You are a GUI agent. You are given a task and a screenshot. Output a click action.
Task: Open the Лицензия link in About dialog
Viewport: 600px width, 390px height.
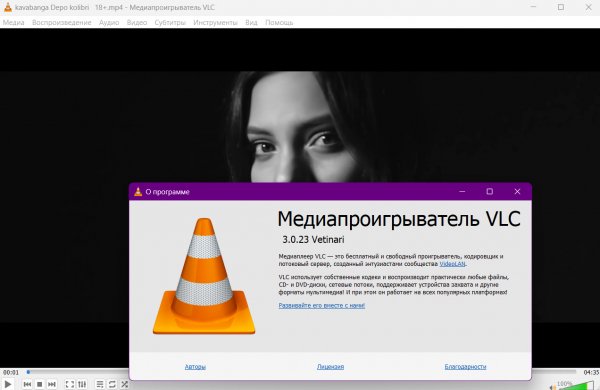[x=330, y=367]
